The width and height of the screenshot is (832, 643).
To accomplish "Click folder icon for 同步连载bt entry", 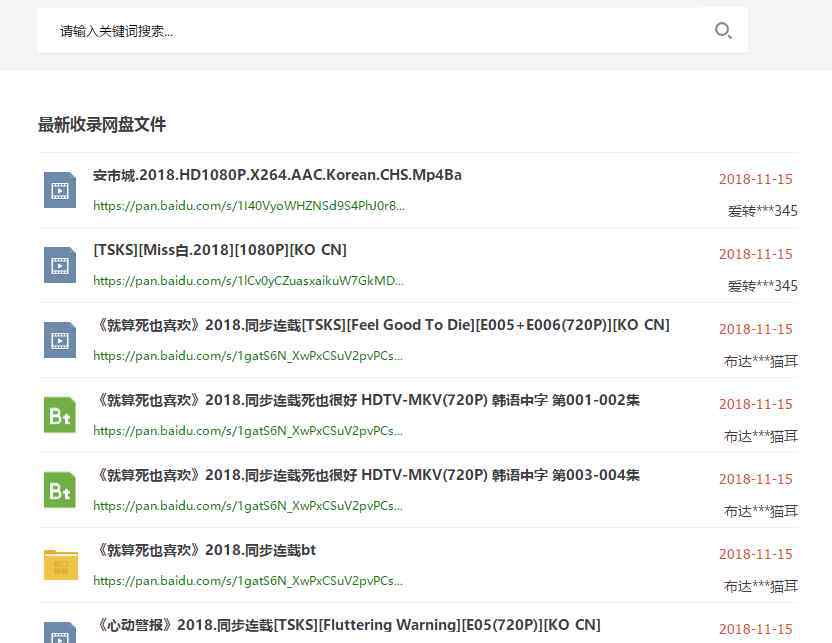I will [60, 565].
